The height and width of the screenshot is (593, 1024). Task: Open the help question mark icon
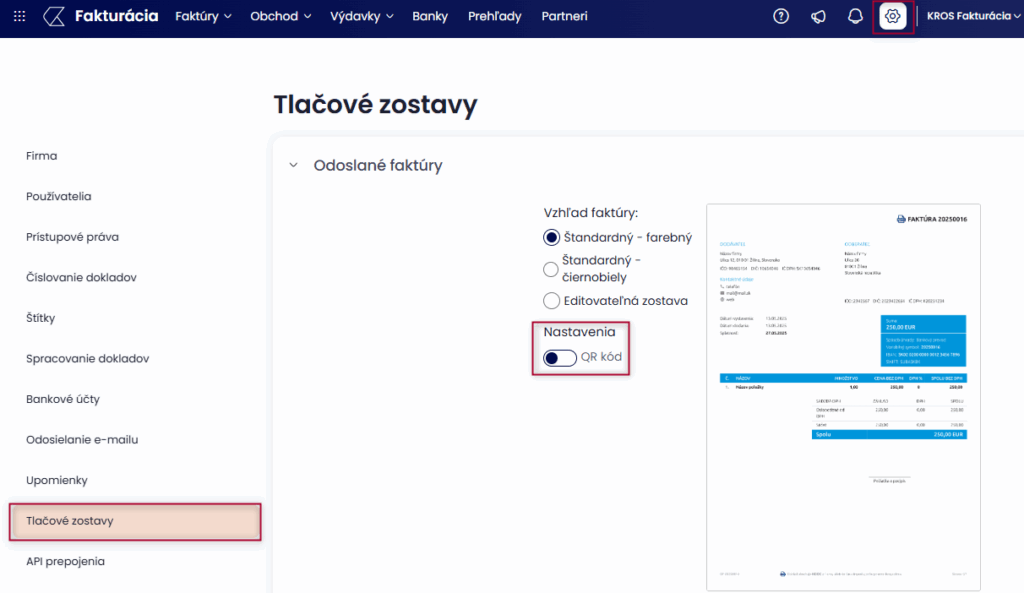pos(781,16)
